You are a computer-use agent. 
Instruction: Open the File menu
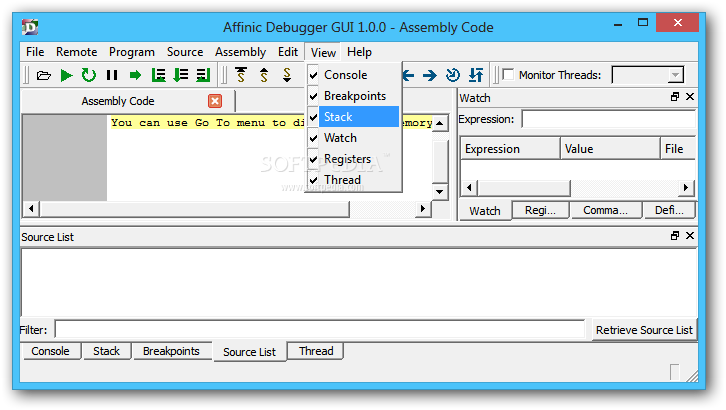tap(35, 52)
